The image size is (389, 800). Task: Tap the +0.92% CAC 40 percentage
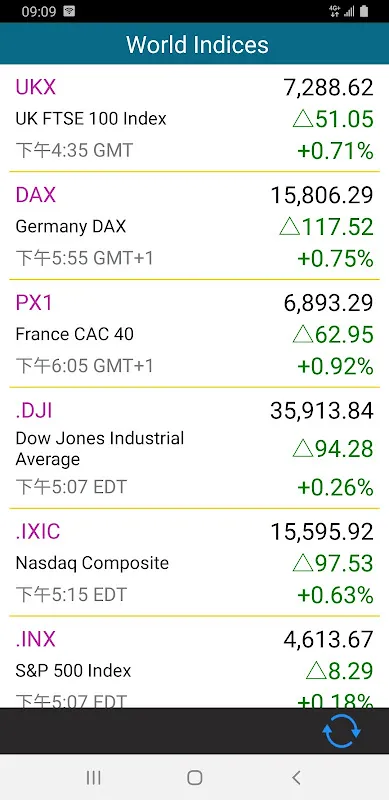[x=335, y=367]
